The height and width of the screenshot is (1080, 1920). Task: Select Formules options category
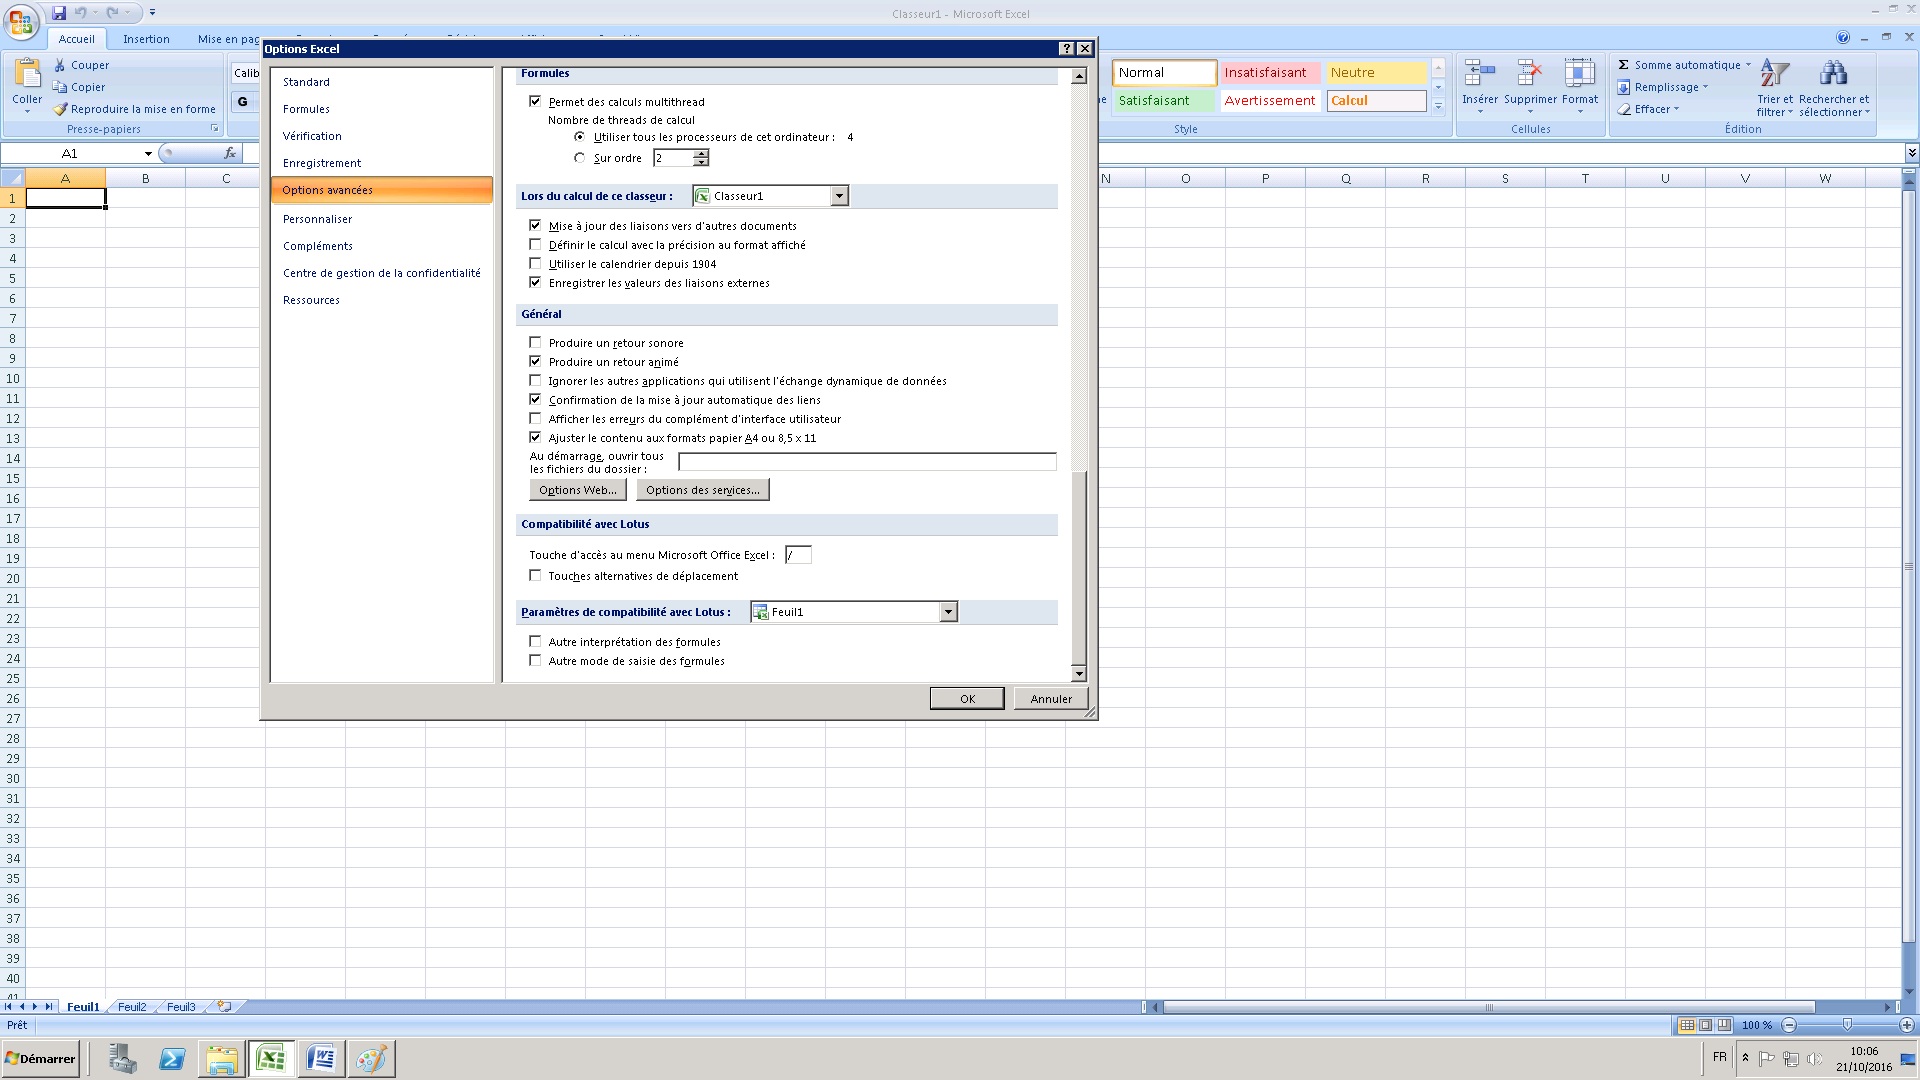click(x=306, y=109)
